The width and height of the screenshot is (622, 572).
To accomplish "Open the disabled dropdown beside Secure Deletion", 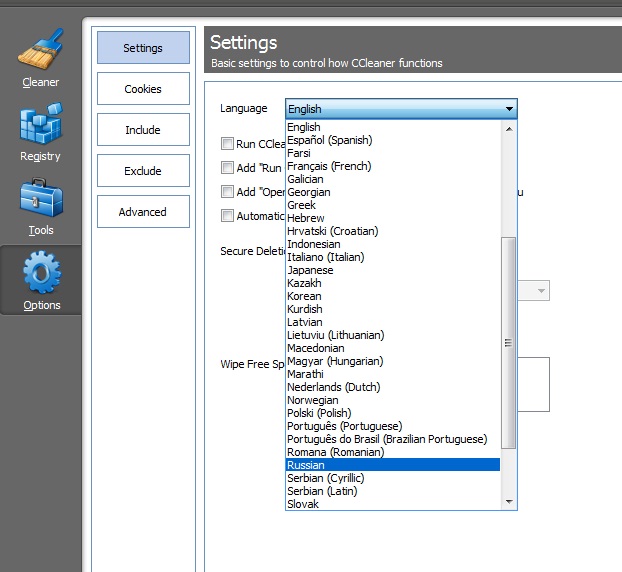I will pos(534,291).
